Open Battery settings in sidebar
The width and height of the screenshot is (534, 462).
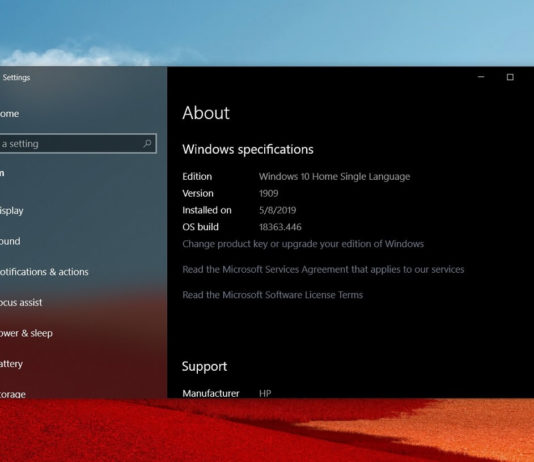[11, 364]
